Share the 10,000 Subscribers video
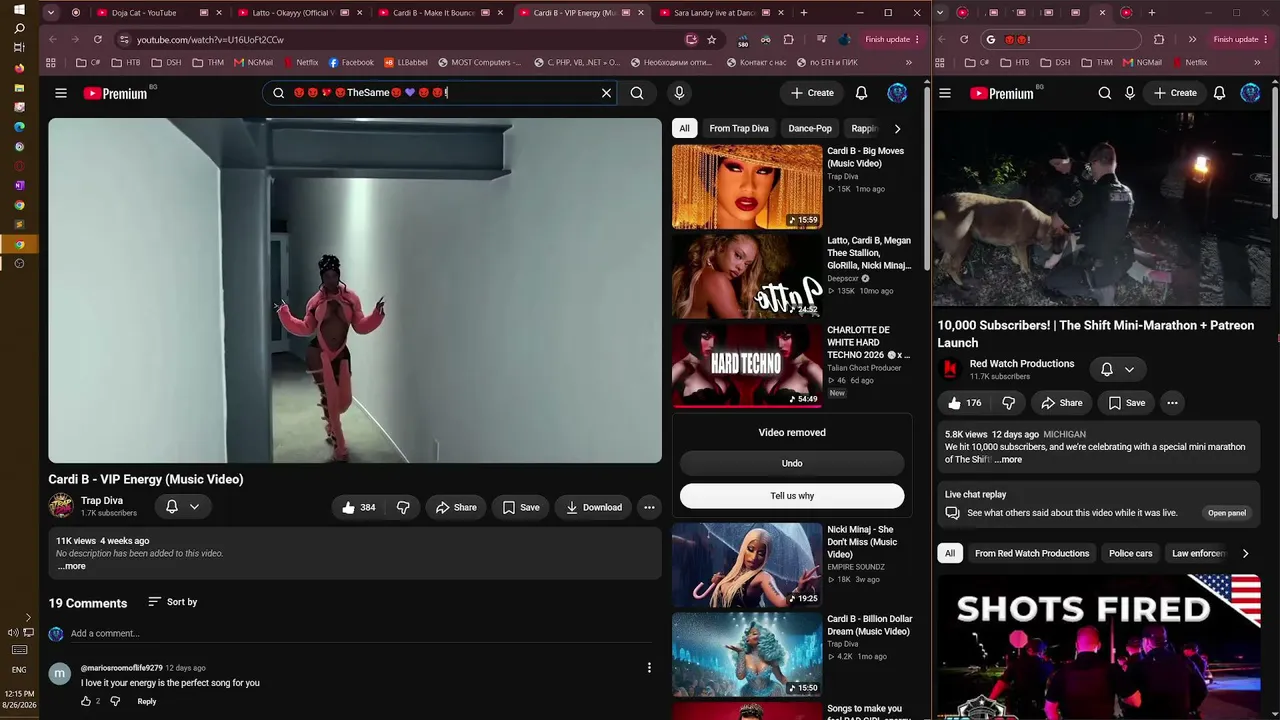This screenshot has width=1280, height=720. (1061, 403)
